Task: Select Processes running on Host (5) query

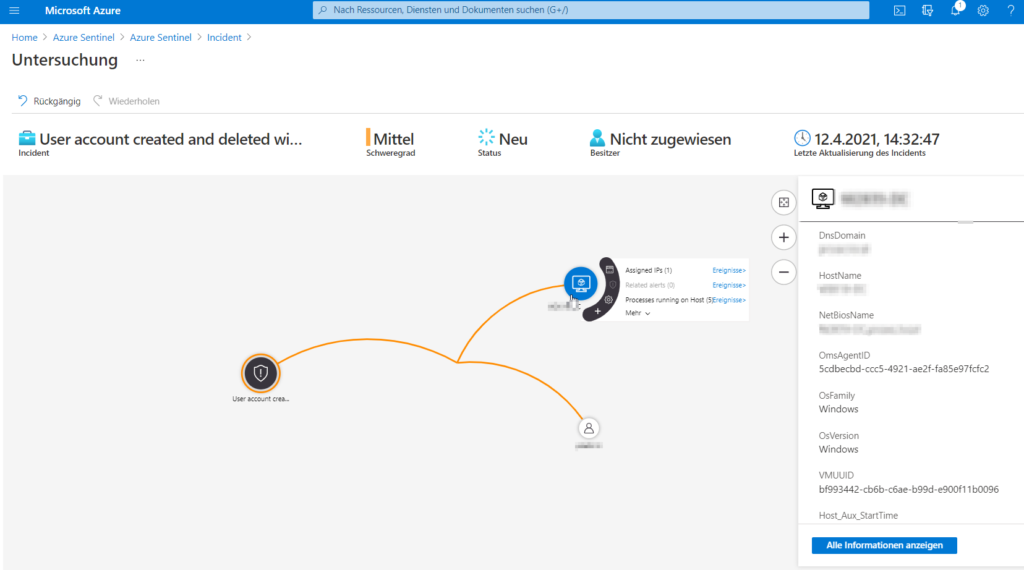Action: 668,300
